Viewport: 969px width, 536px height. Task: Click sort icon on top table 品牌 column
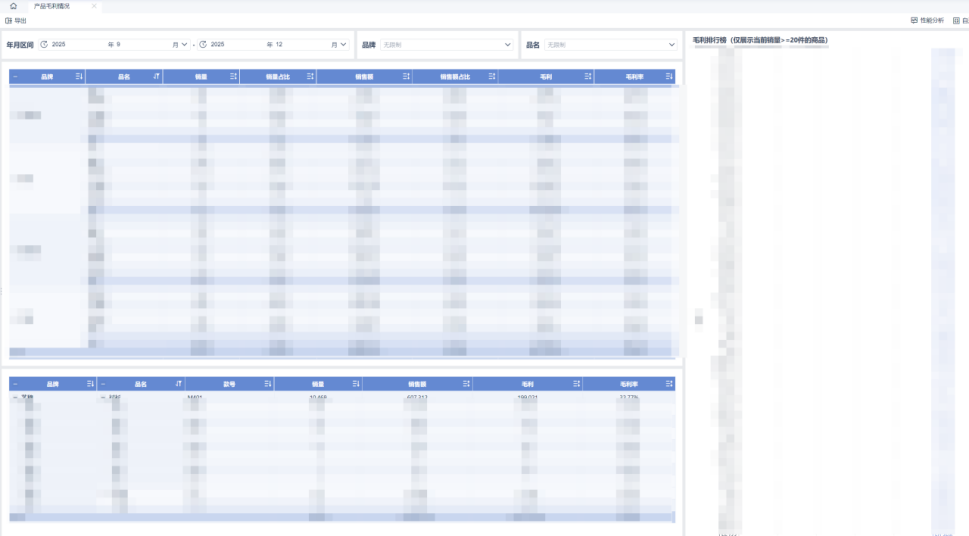[79, 77]
